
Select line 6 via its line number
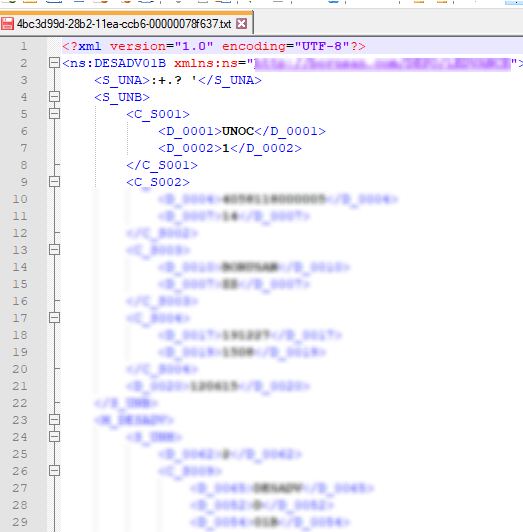tap(23, 131)
